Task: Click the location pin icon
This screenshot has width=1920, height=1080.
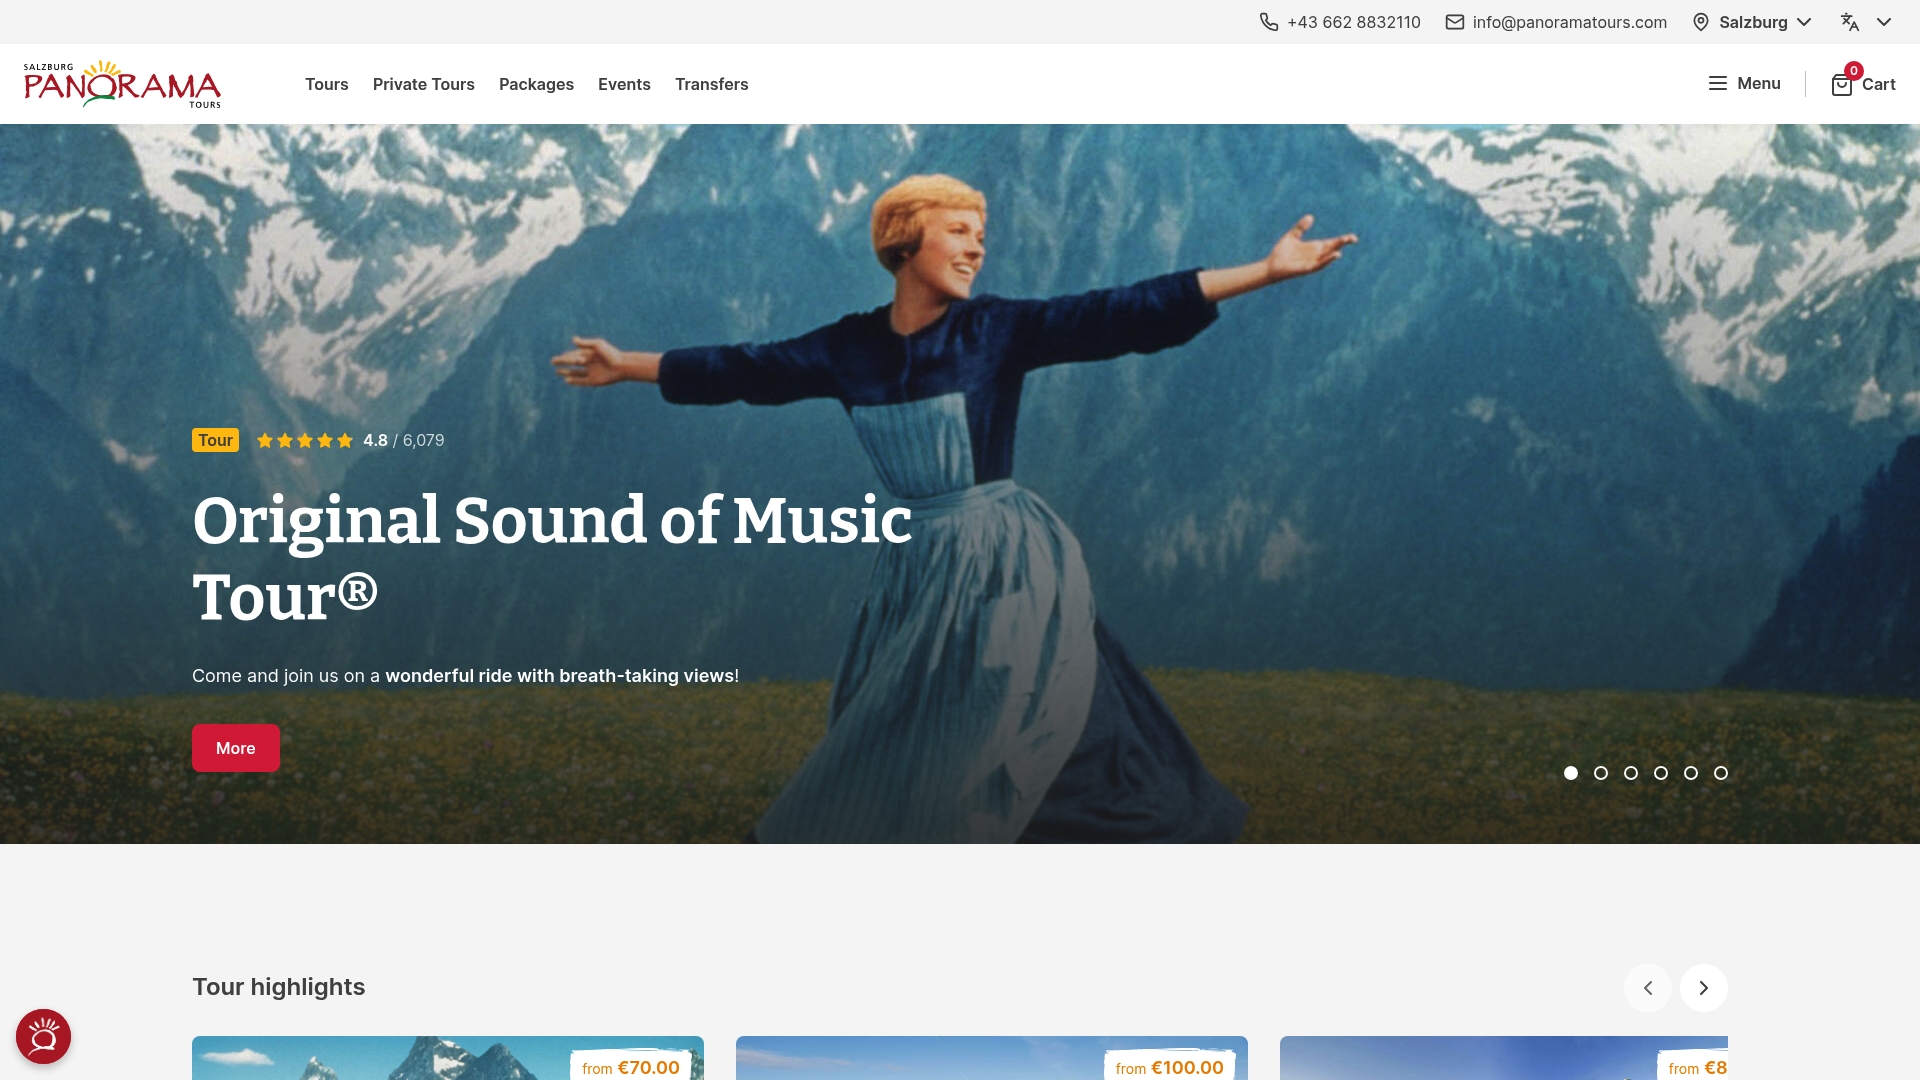Action: pyautogui.click(x=1701, y=22)
